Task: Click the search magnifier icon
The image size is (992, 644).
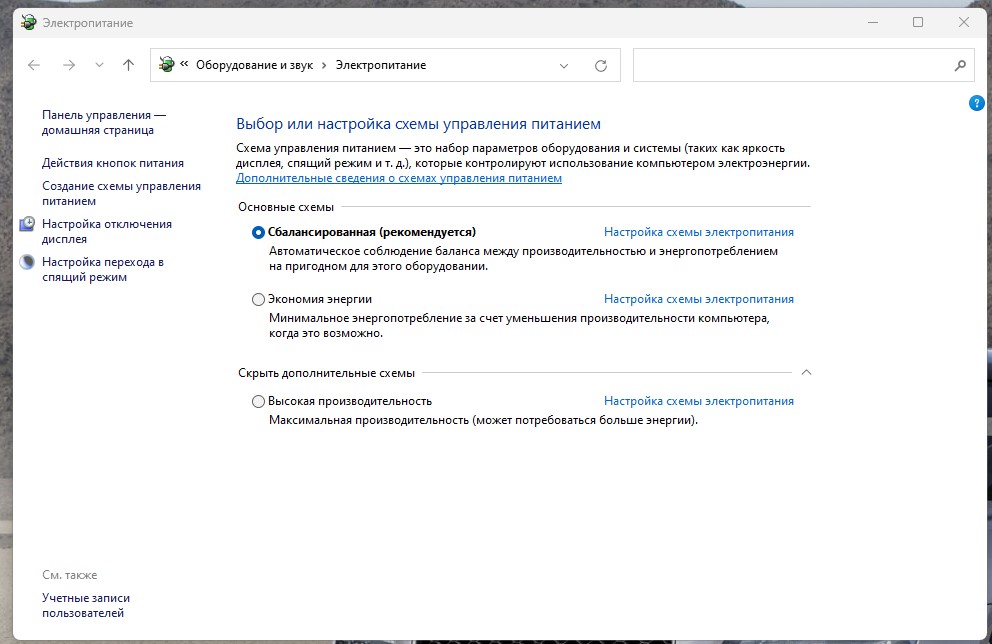Action: (960, 65)
